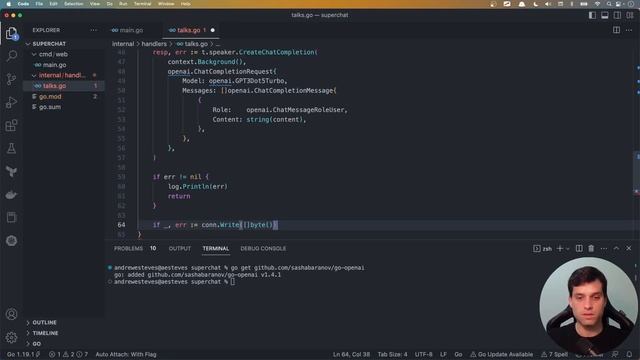Change the UTF-8 file encoding

[424, 354]
